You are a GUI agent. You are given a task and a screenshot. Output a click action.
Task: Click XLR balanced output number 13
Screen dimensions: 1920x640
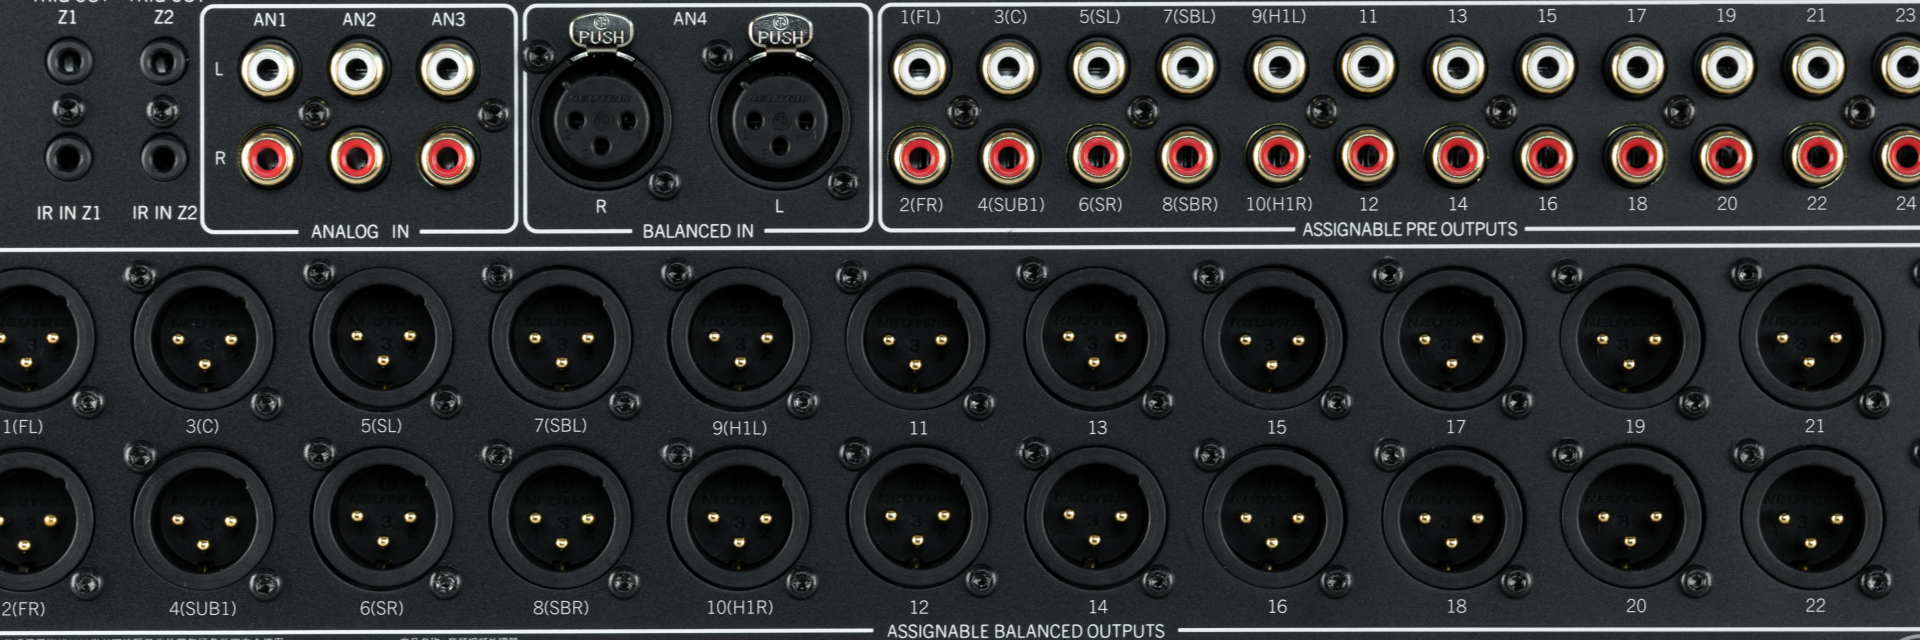point(1095,339)
